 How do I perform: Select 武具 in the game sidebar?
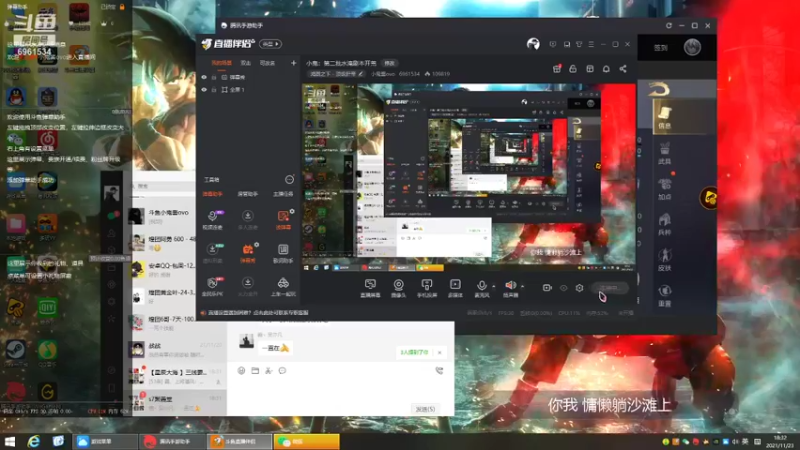coord(664,153)
